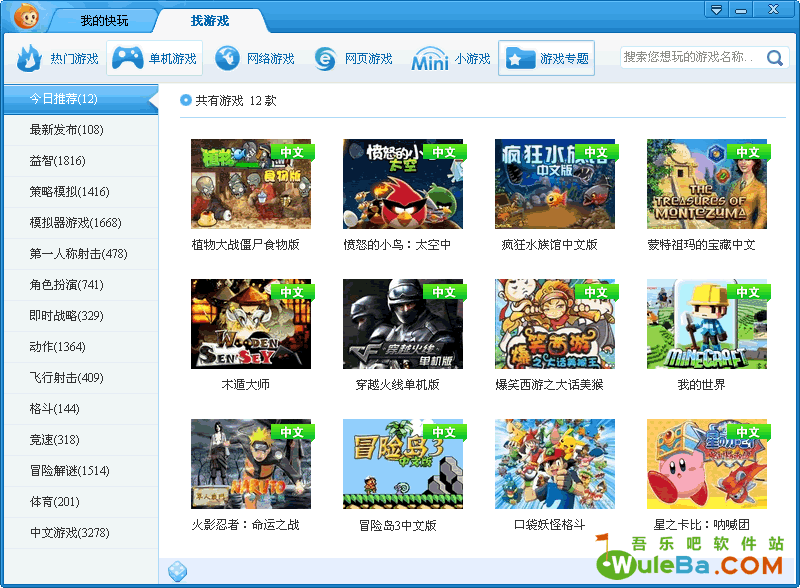This screenshot has width=800, height=588.
Task: Click the dice icon in the bottom bar
Action: (x=177, y=571)
